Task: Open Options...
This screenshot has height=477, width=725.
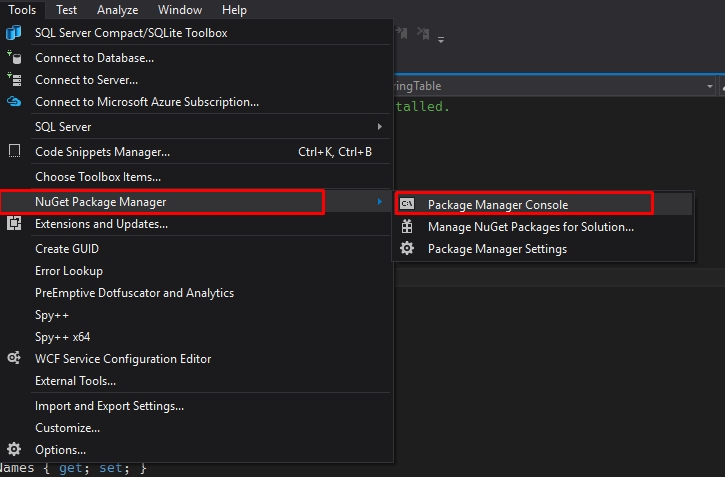Action: (x=197, y=450)
